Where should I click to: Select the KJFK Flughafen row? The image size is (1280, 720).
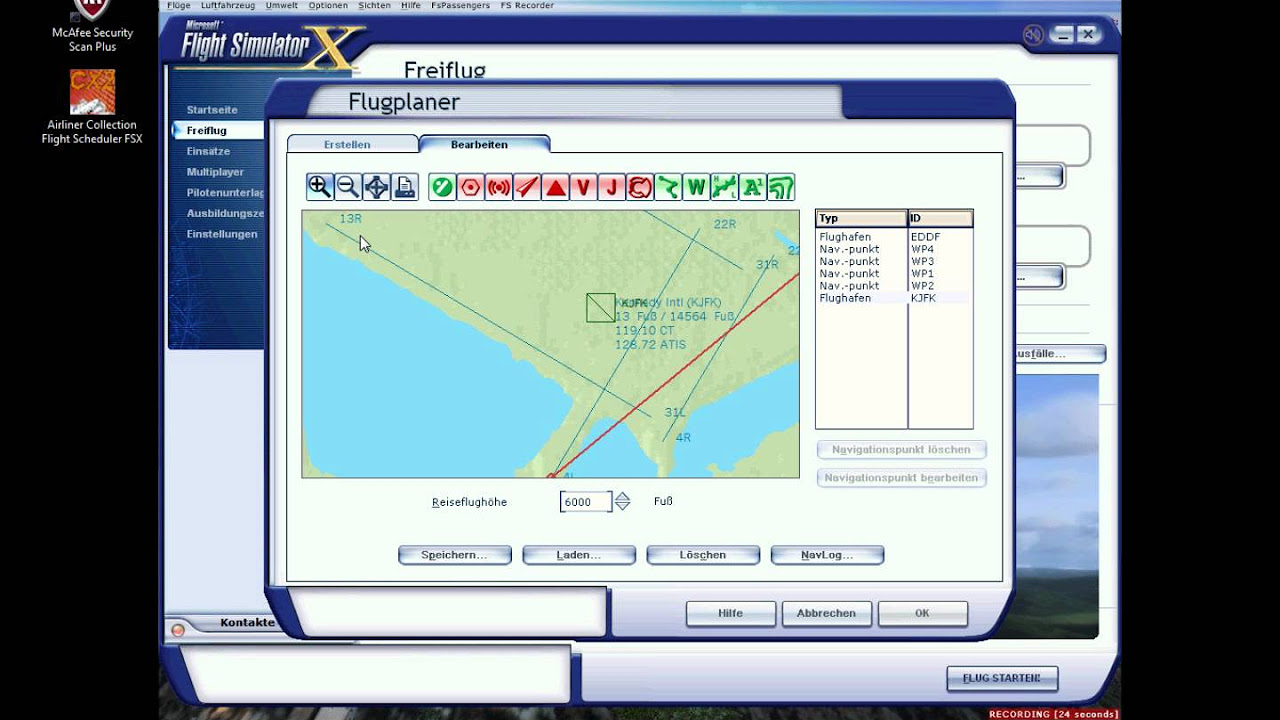point(894,298)
